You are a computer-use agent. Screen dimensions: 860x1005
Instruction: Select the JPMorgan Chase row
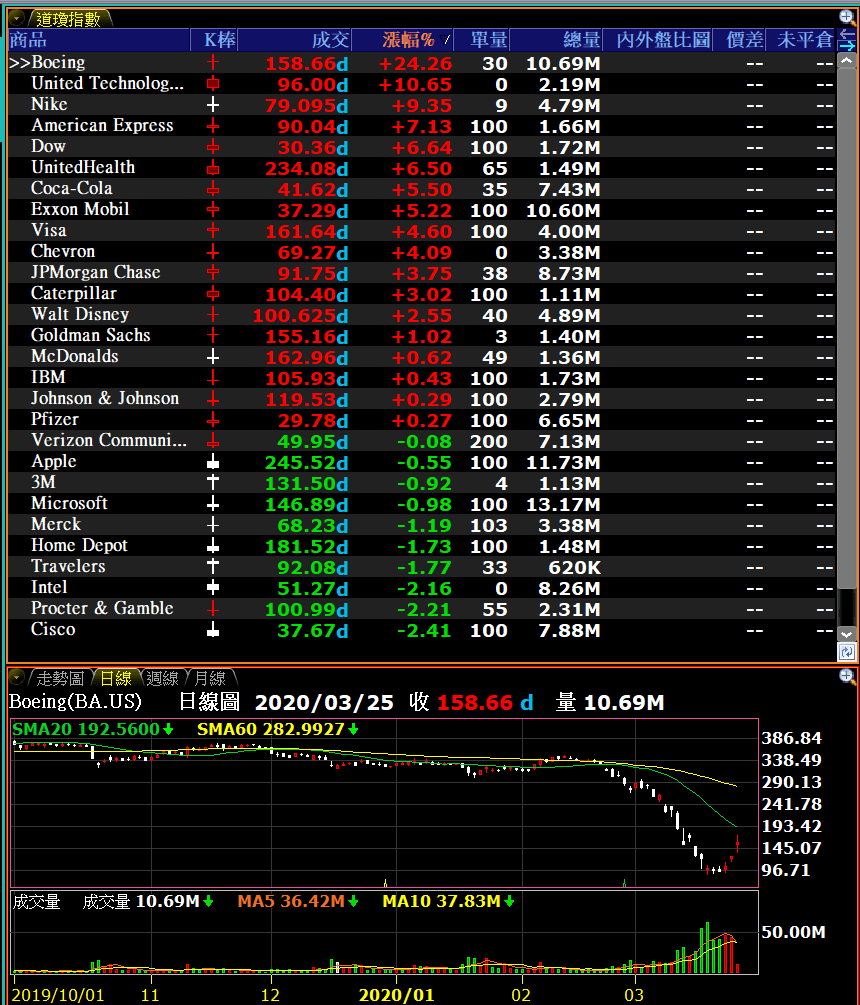point(422,273)
